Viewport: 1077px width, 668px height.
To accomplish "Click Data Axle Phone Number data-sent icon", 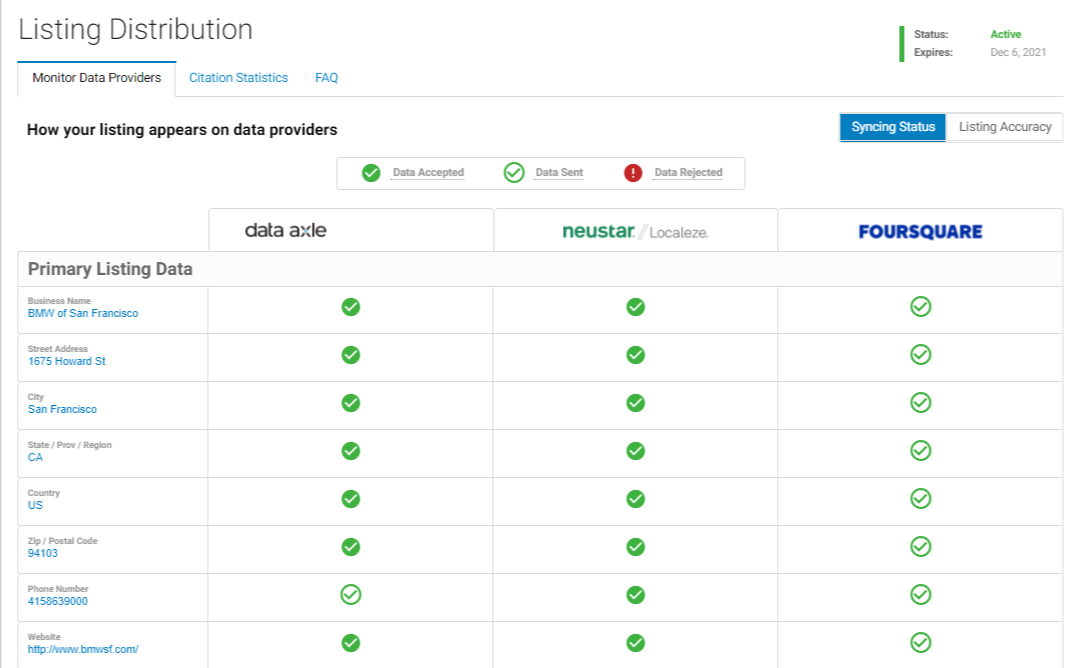I will coord(351,595).
